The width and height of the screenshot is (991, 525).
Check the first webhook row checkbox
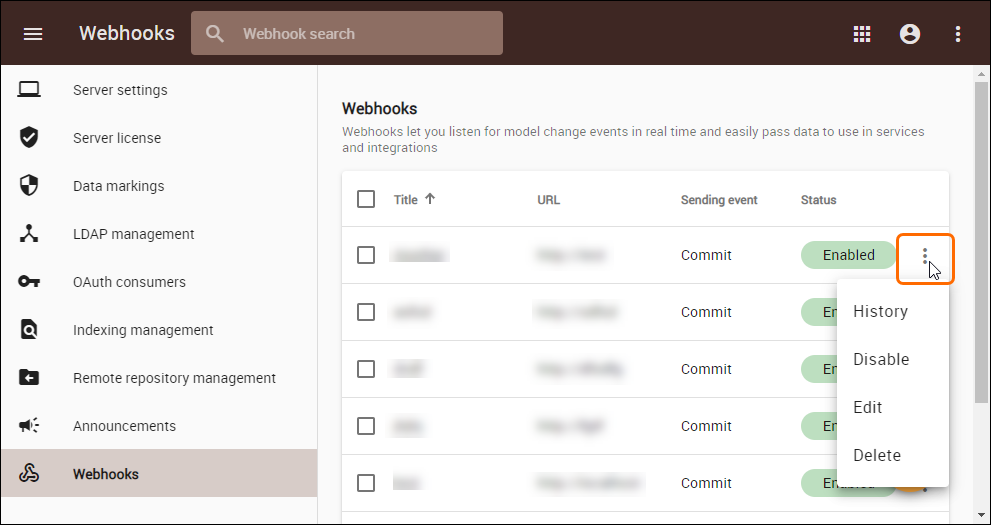click(x=366, y=255)
